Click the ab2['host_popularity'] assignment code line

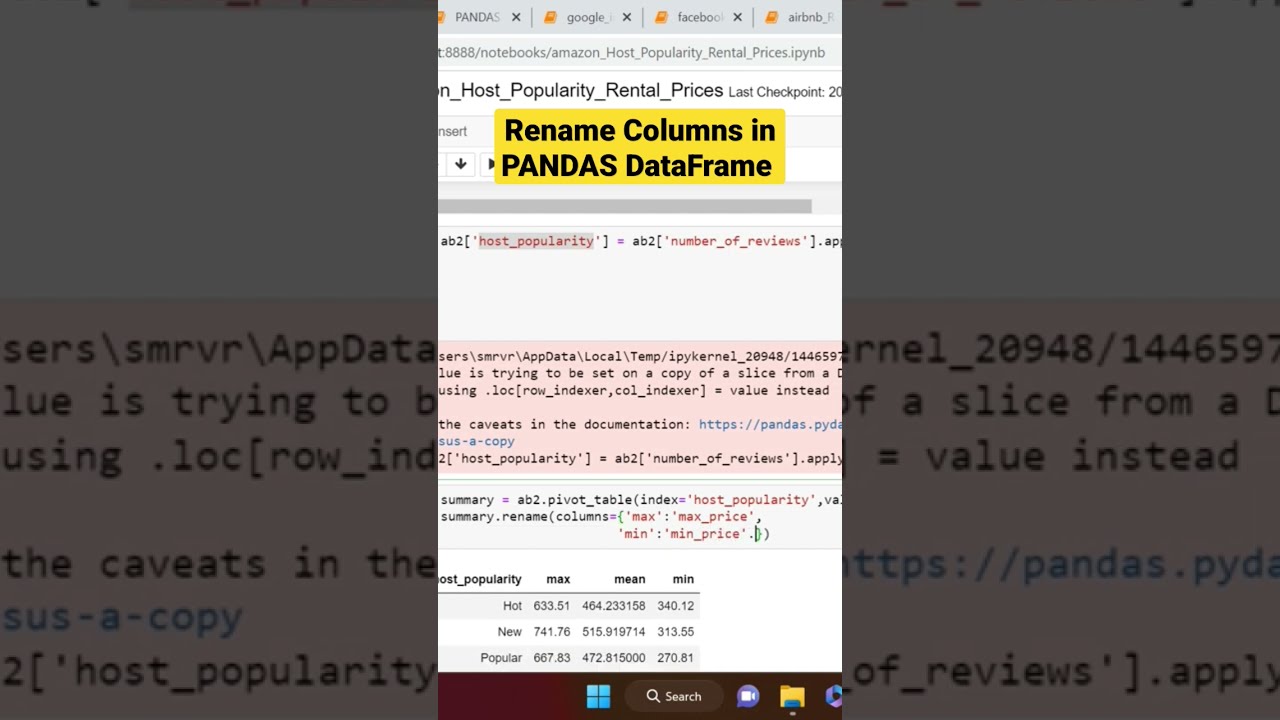(x=640, y=241)
